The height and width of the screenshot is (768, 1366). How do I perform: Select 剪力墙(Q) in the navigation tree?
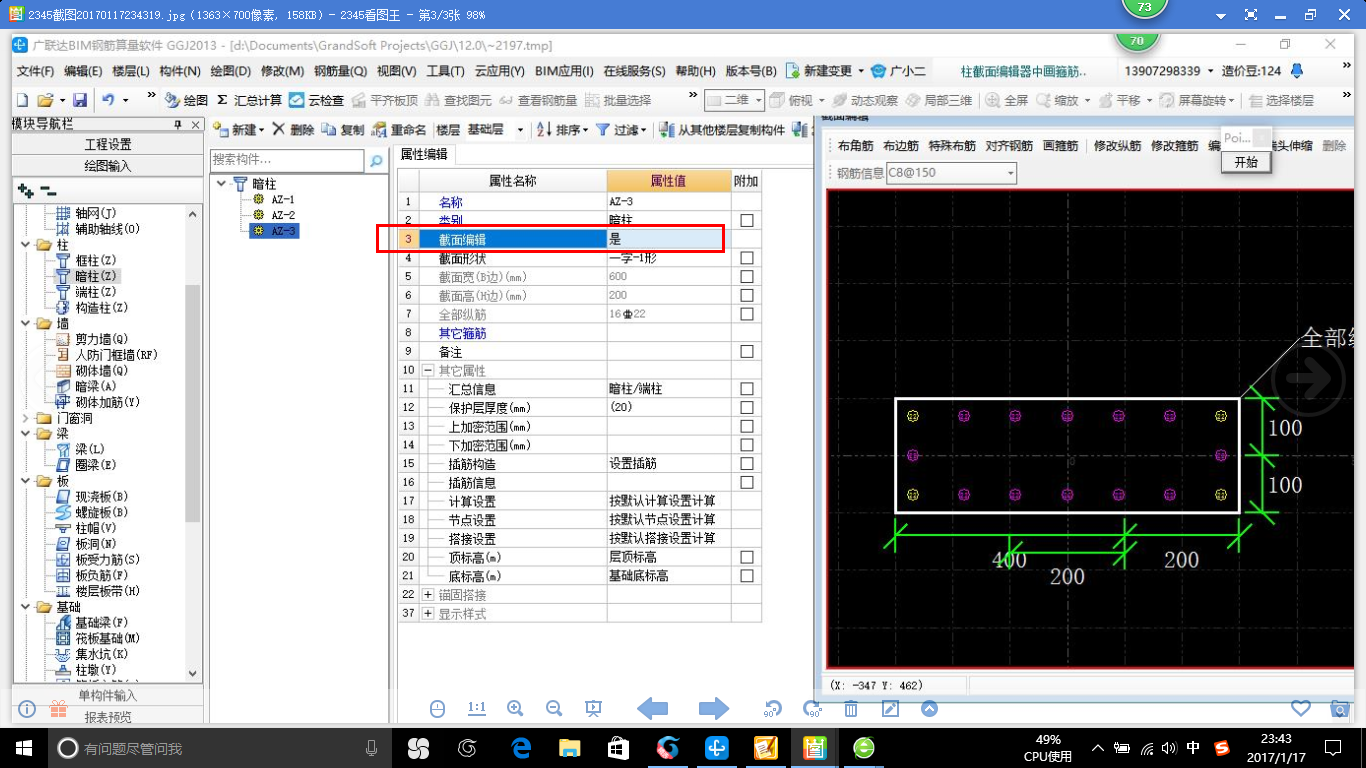(102, 339)
